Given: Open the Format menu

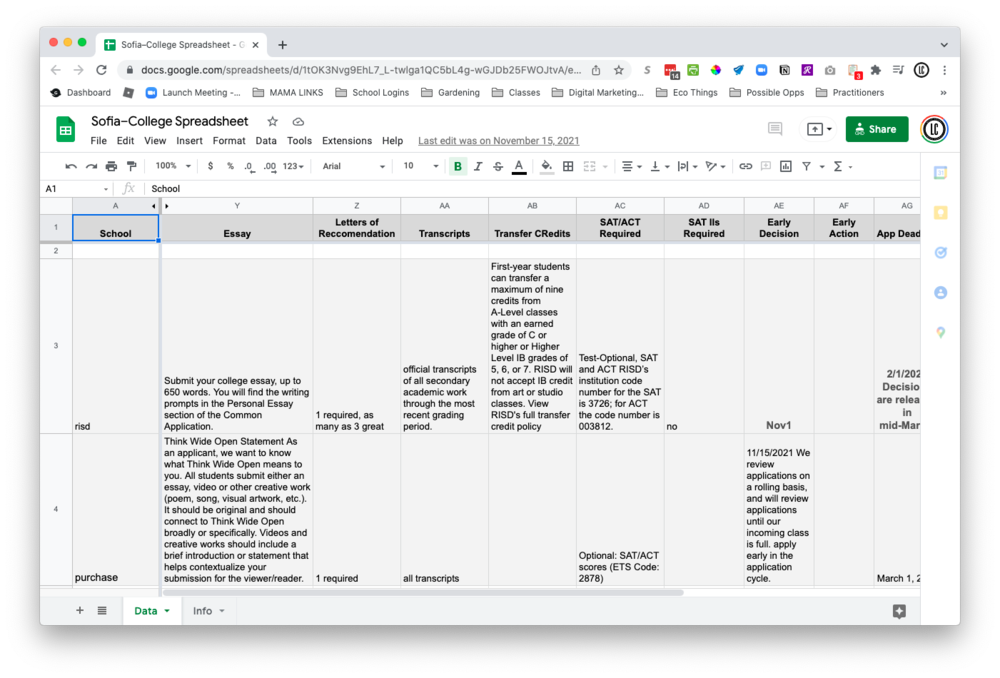Looking at the screenshot, I should (229, 141).
